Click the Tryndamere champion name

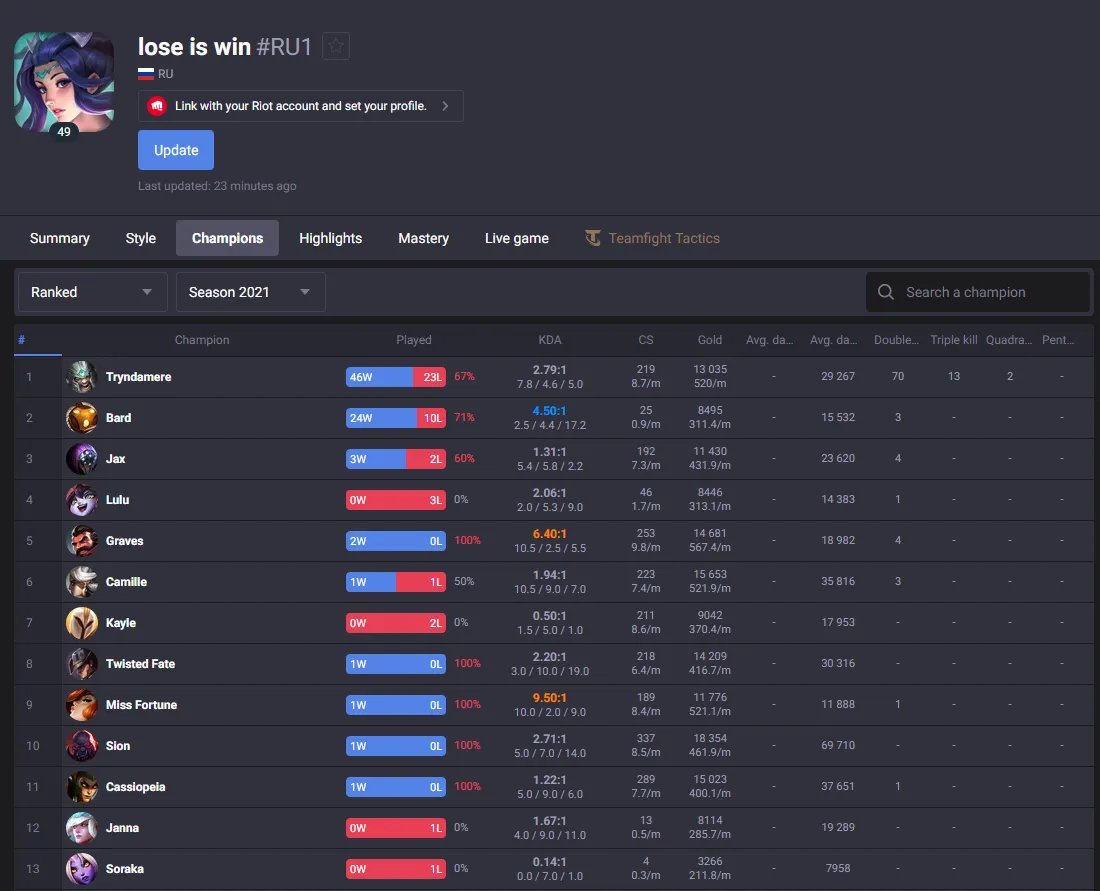(x=139, y=377)
